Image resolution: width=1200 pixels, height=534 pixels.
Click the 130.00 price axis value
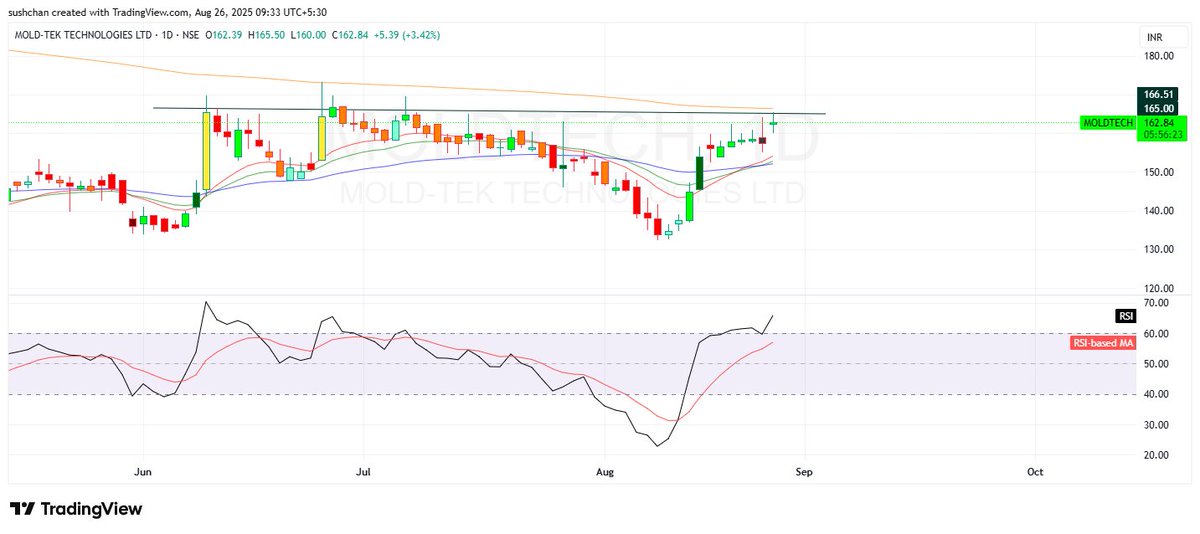coord(1160,250)
